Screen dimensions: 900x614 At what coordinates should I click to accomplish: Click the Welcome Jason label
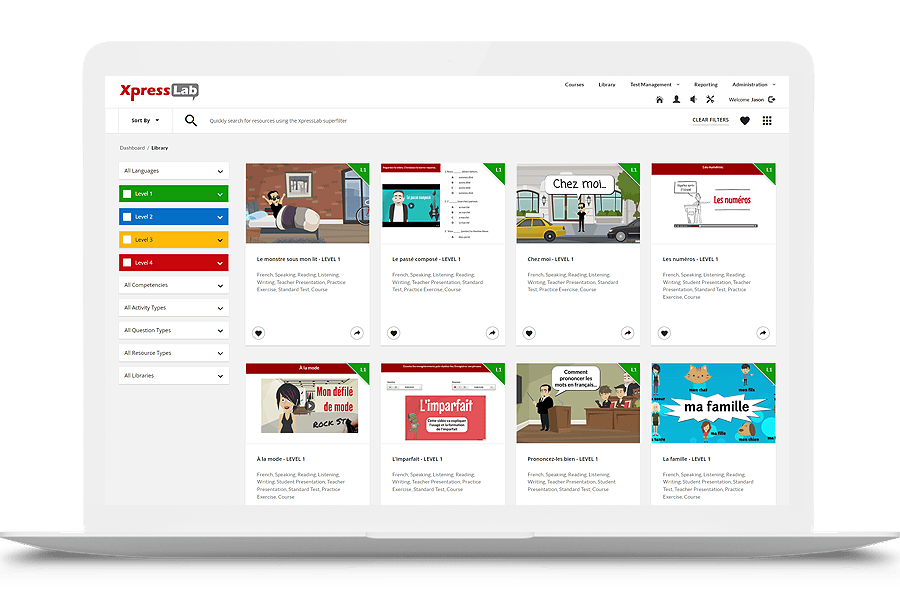point(746,100)
